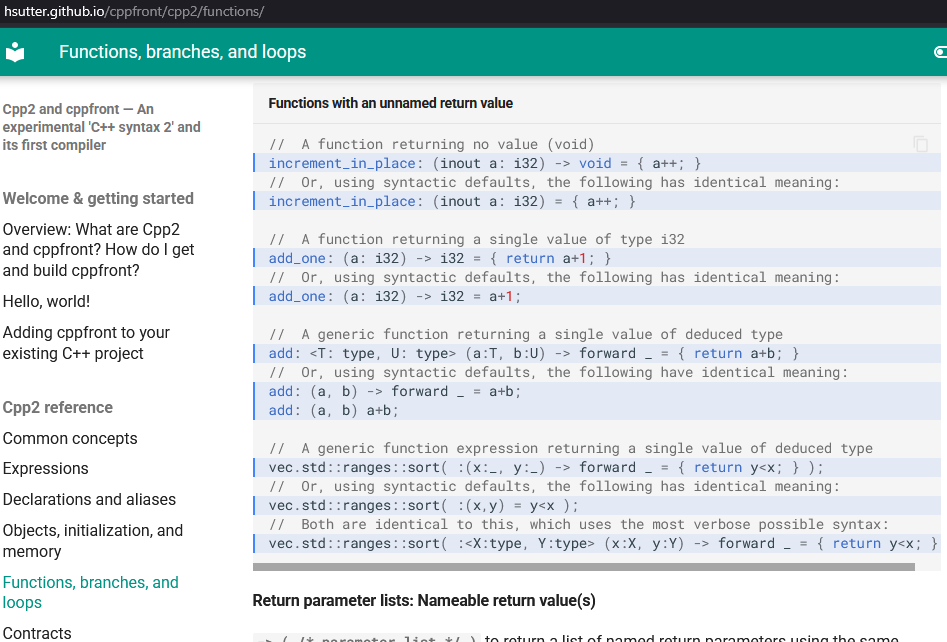Go to Expressions page

click(45, 469)
